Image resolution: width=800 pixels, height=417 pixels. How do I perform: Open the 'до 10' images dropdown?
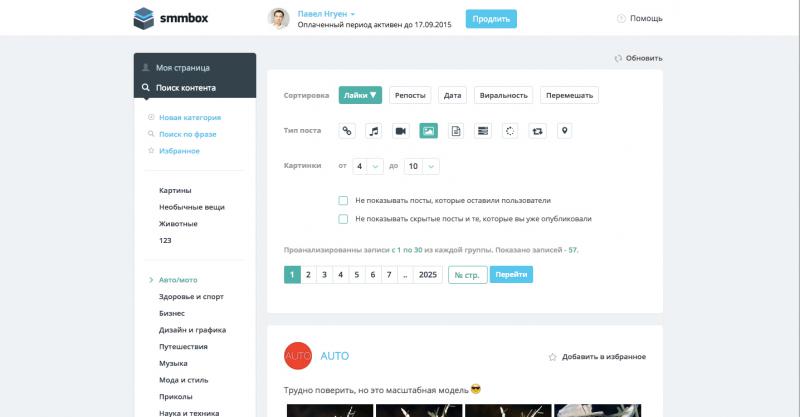pos(422,166)
